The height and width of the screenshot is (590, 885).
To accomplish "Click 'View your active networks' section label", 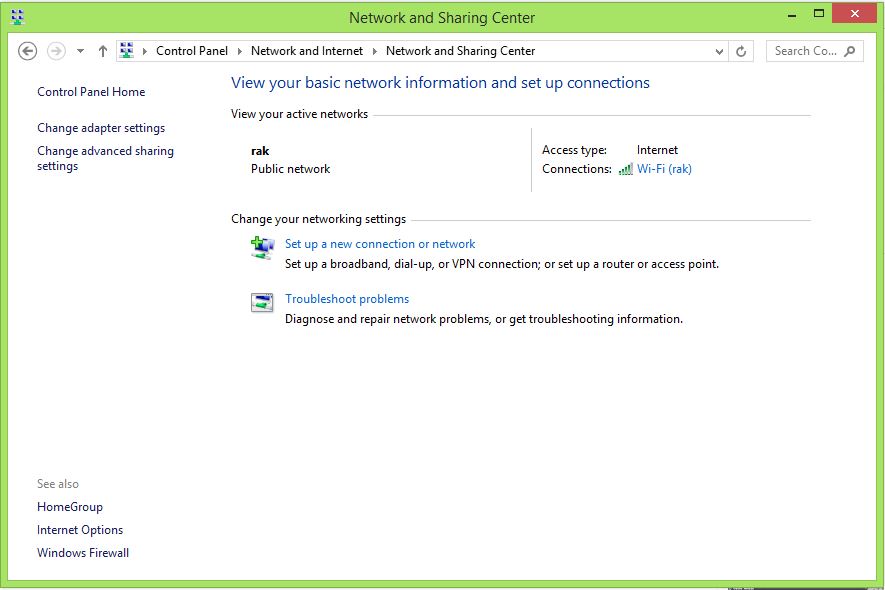I will point(299,114).
